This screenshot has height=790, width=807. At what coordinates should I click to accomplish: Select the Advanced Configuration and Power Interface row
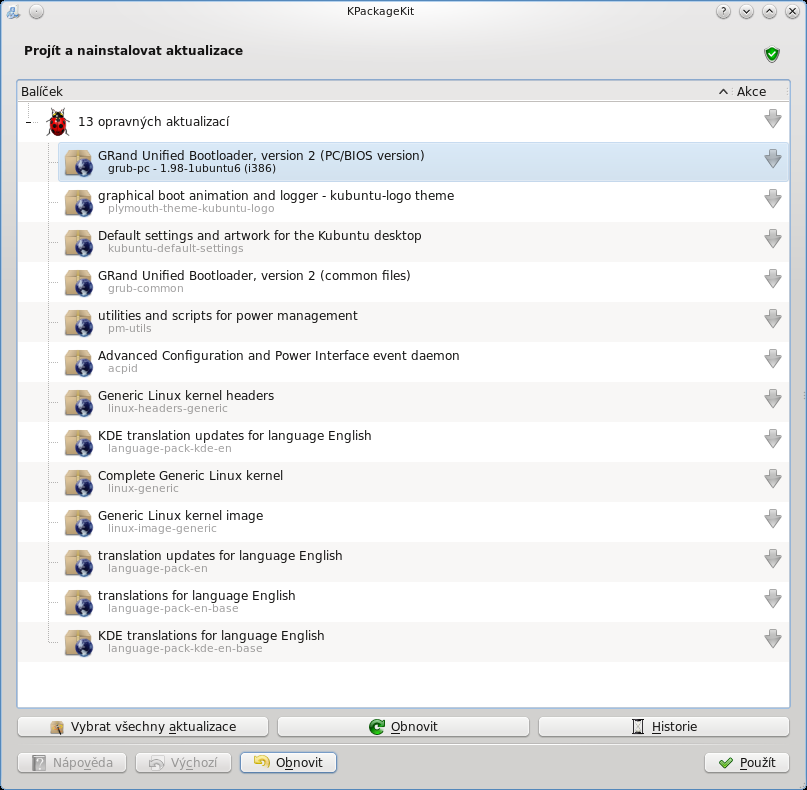pos(423,362)
